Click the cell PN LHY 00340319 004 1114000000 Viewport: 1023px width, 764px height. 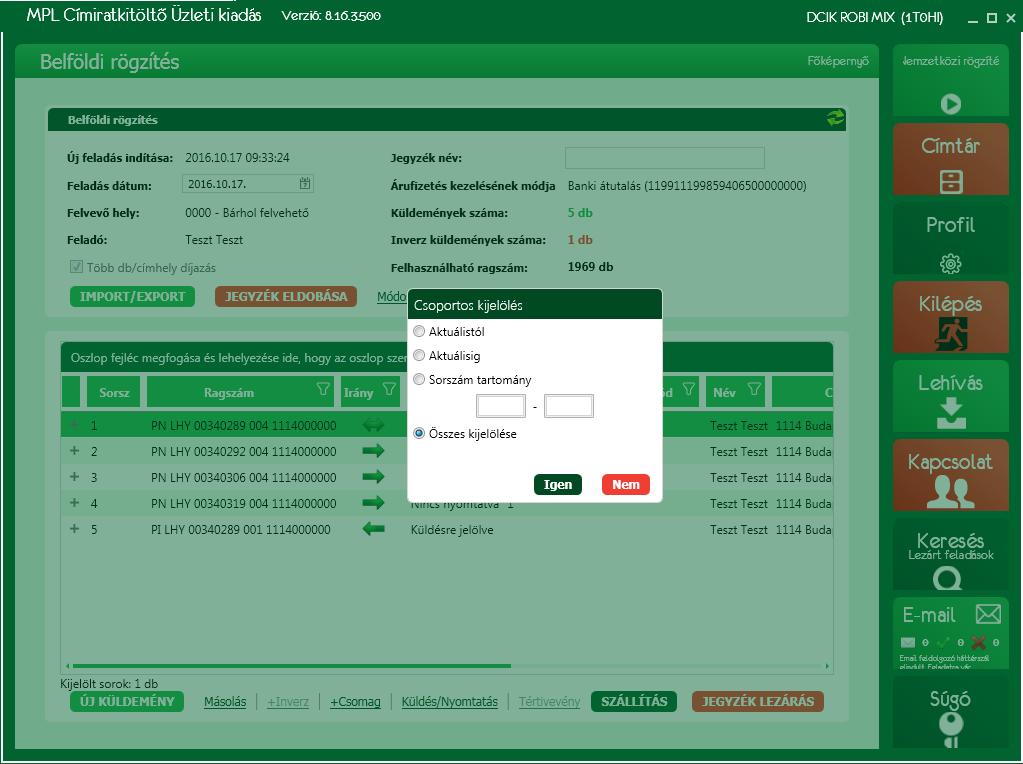pyautogui.click(x=243, y=504)
